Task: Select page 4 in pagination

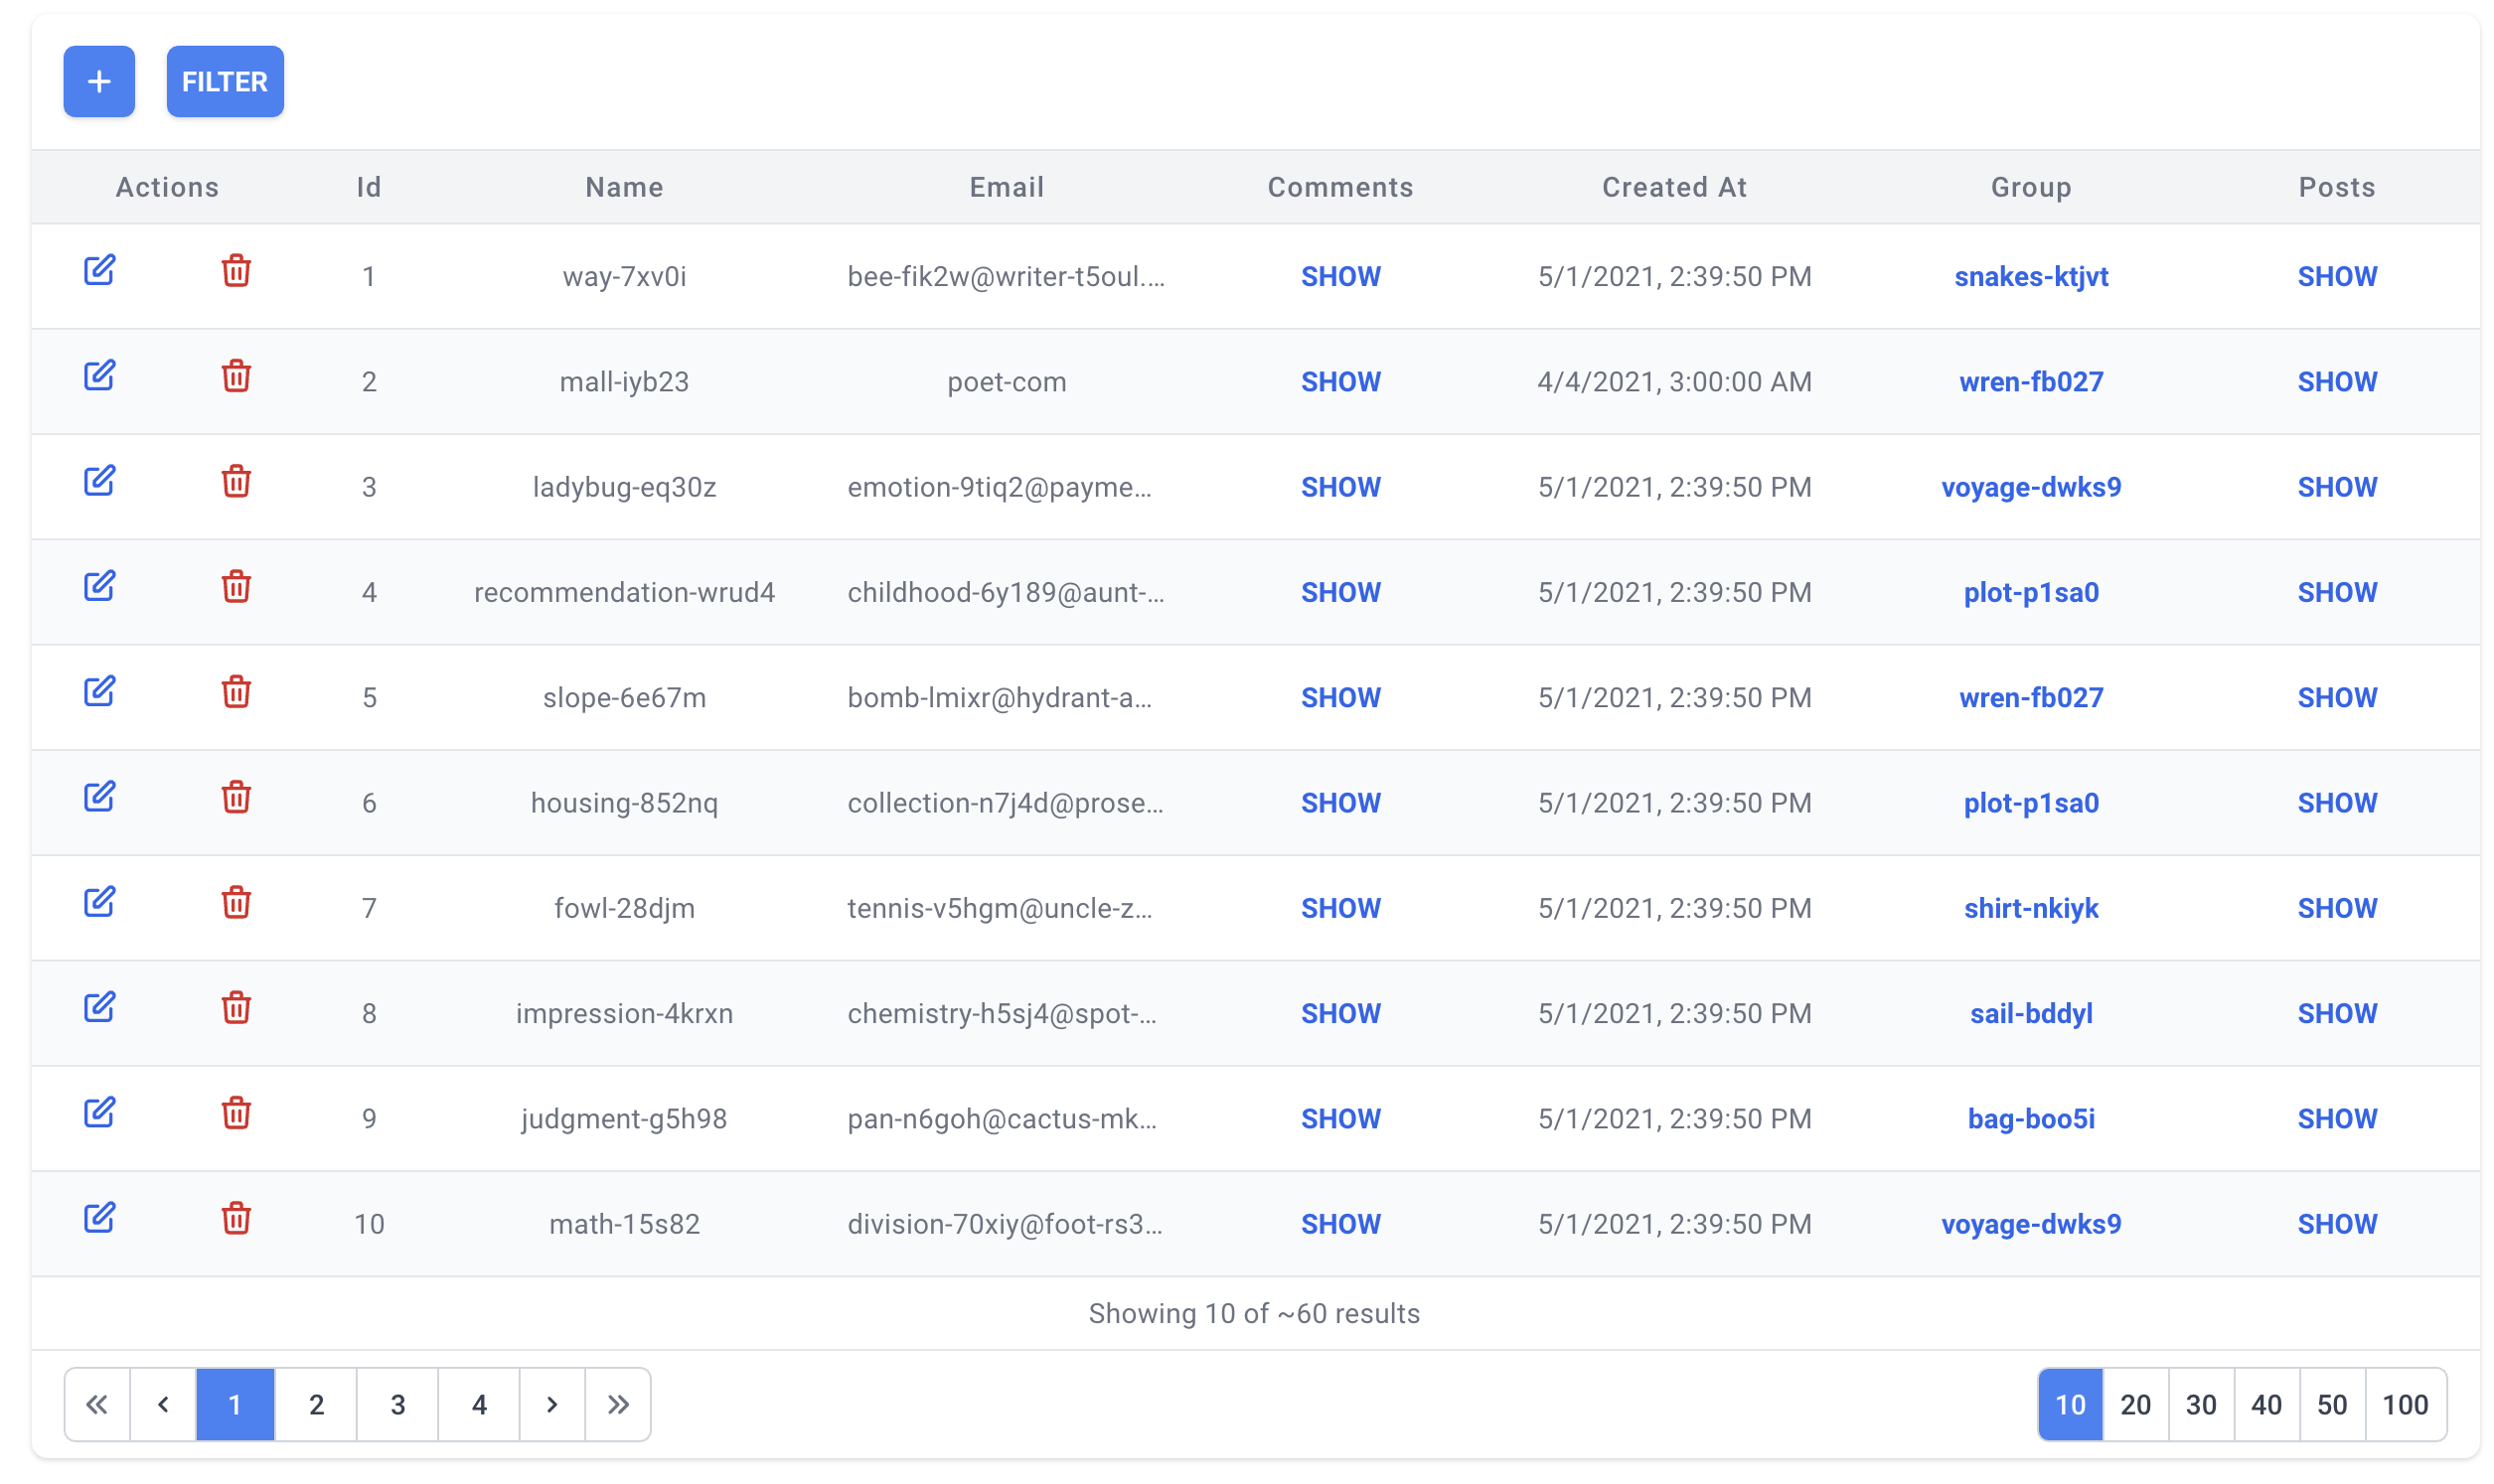Action: 479,1404
